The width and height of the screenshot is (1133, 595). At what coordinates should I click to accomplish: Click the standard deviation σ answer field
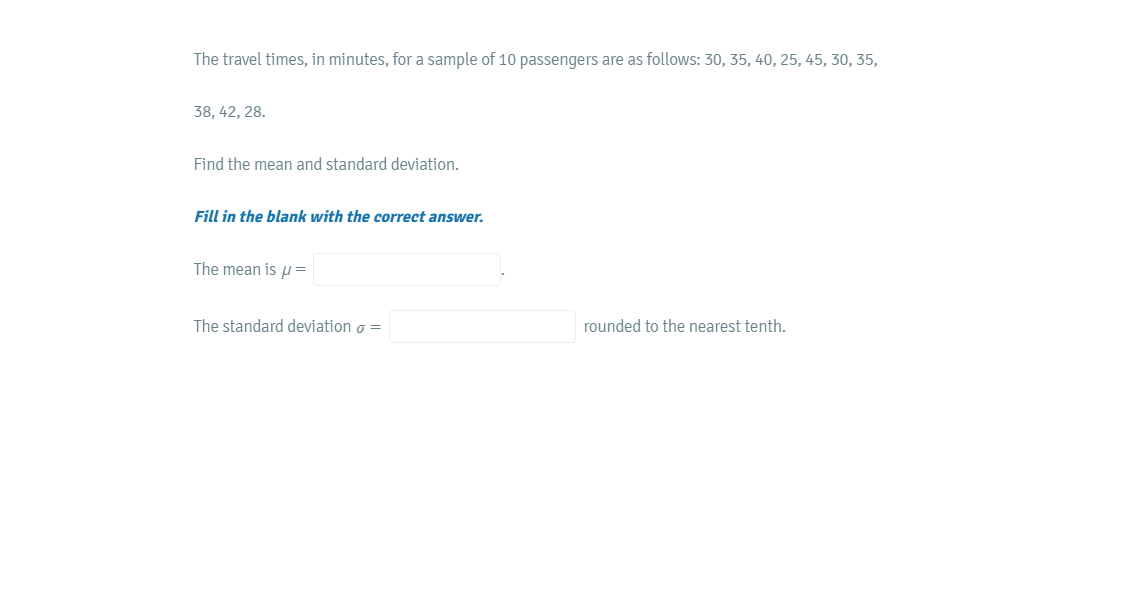point(482,326)
